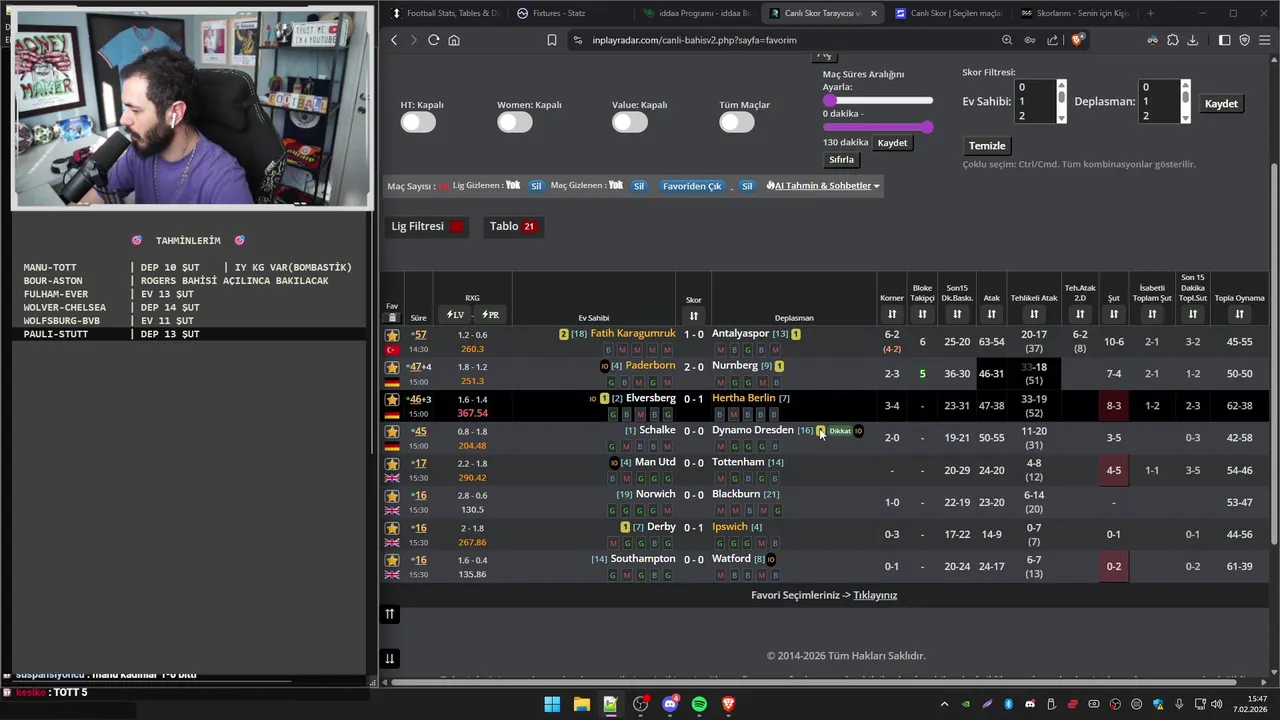Open Spotify from the taskbar
The image size is (1280, 720).
(699, 704)
